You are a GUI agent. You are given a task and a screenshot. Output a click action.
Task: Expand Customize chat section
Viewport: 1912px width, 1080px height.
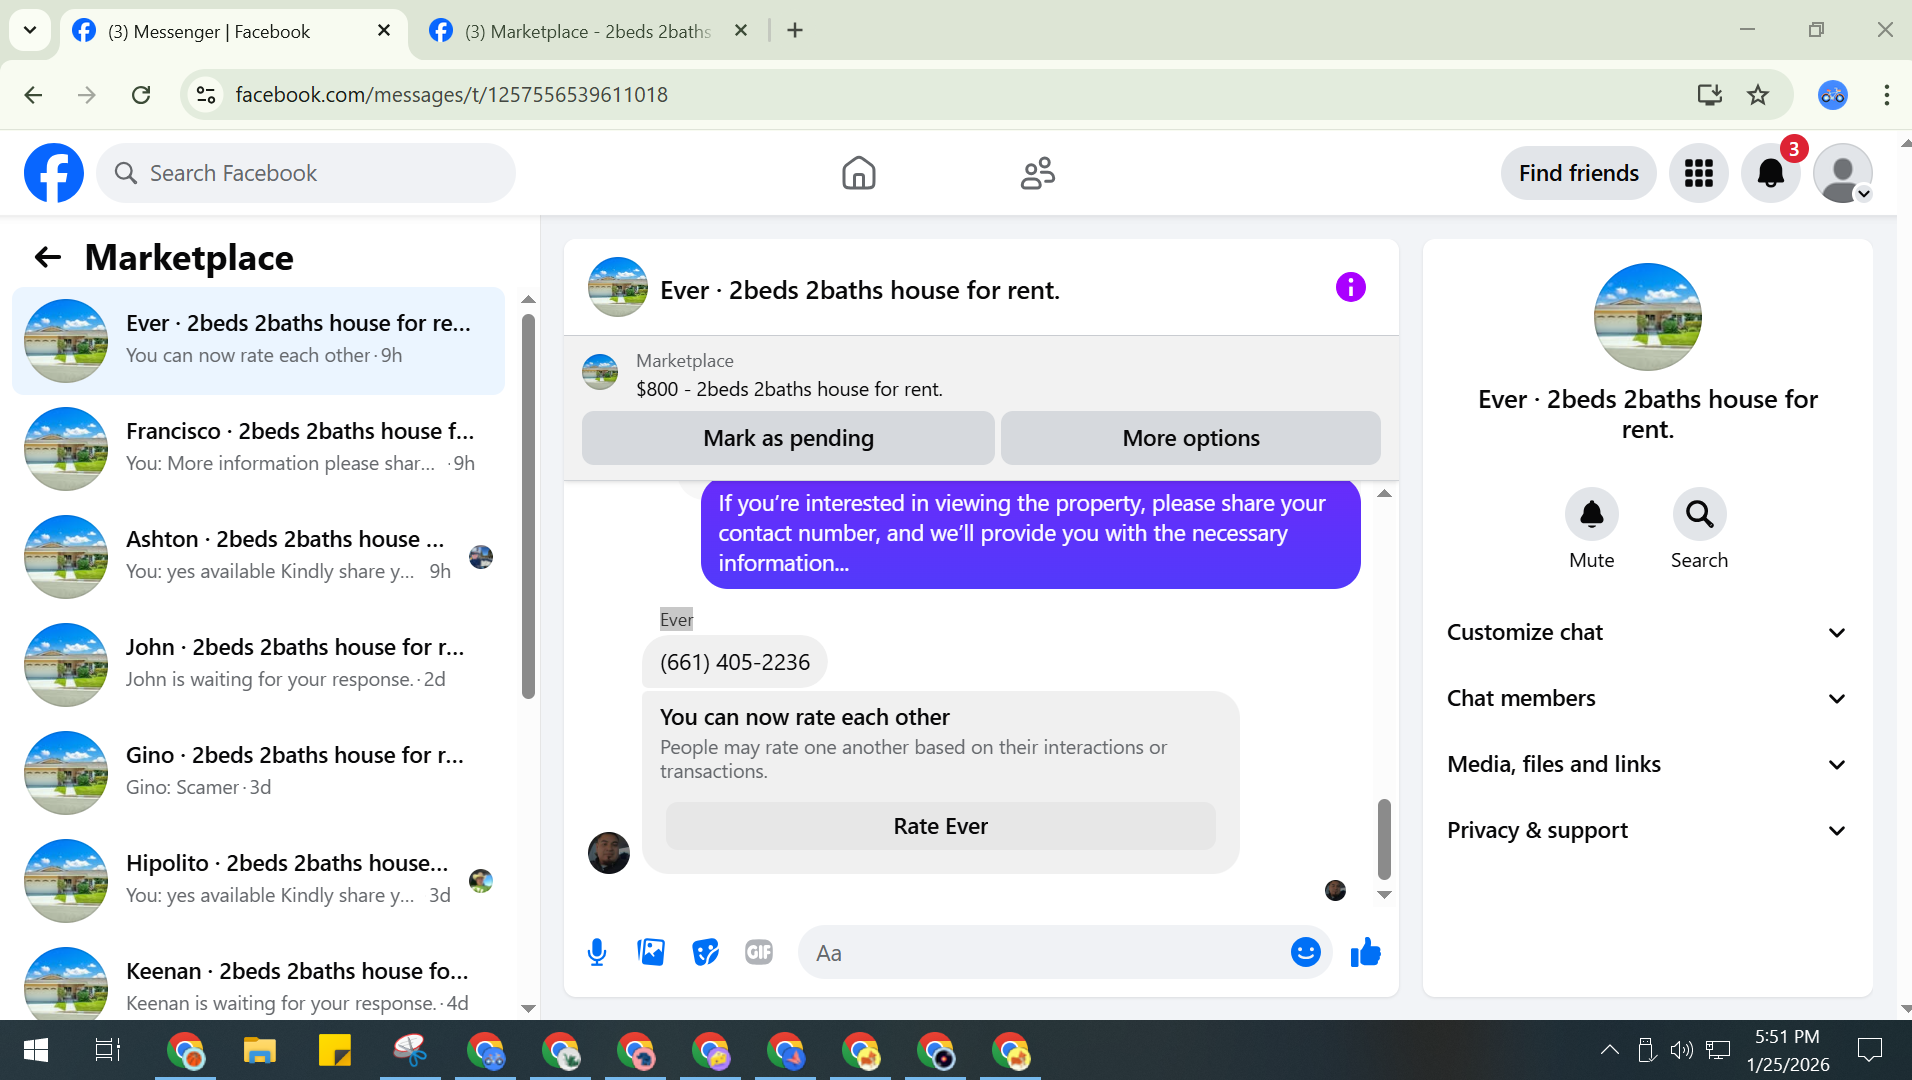[1647, 633]
